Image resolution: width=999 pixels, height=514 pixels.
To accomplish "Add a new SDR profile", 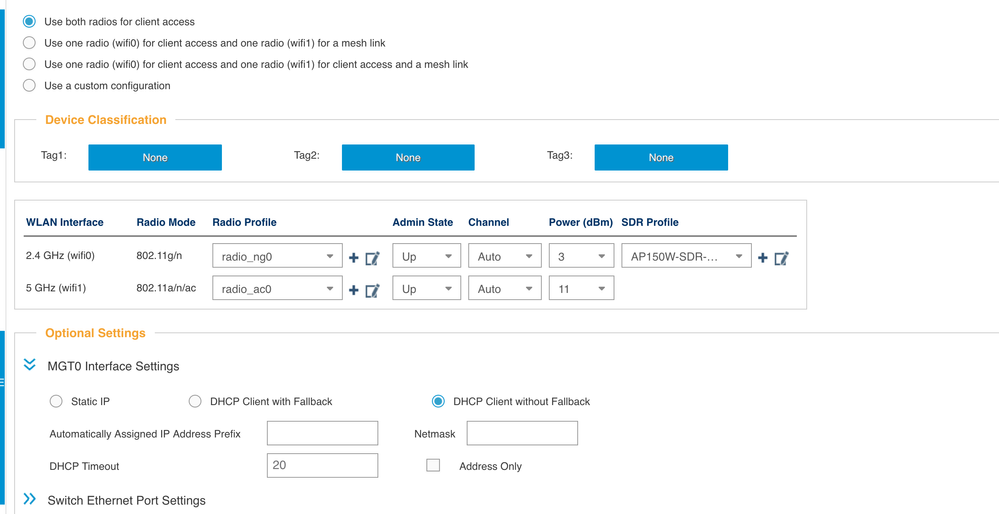I will click(762, 258).
